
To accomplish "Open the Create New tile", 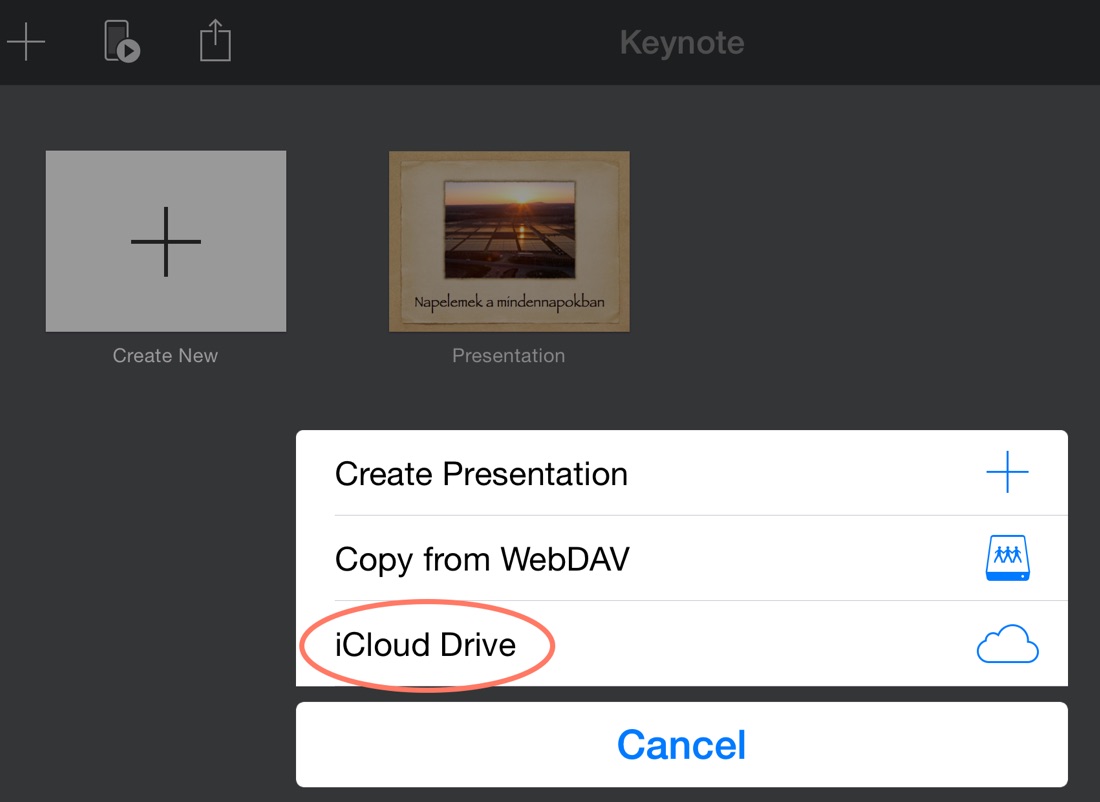I will coord(166,241).
